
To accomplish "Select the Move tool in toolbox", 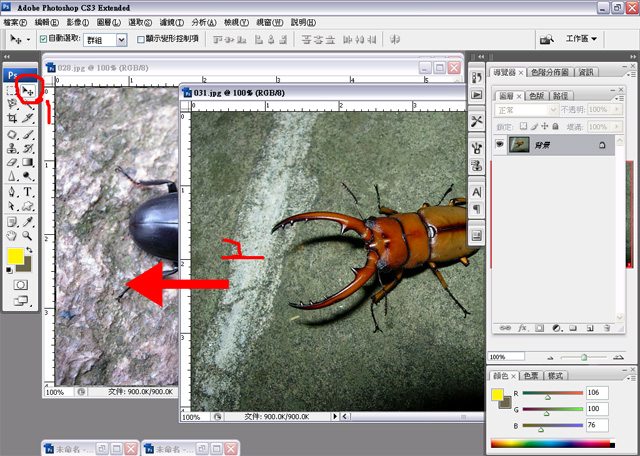I will [x=28, y=91].
